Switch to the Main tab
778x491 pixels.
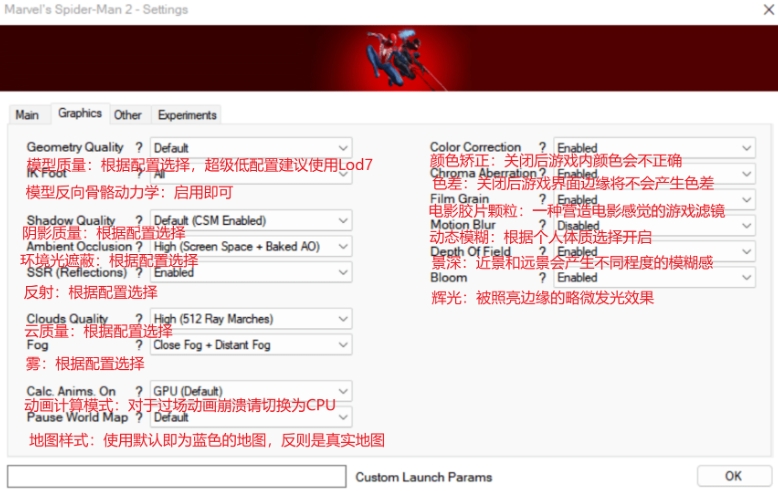(27, 115)
